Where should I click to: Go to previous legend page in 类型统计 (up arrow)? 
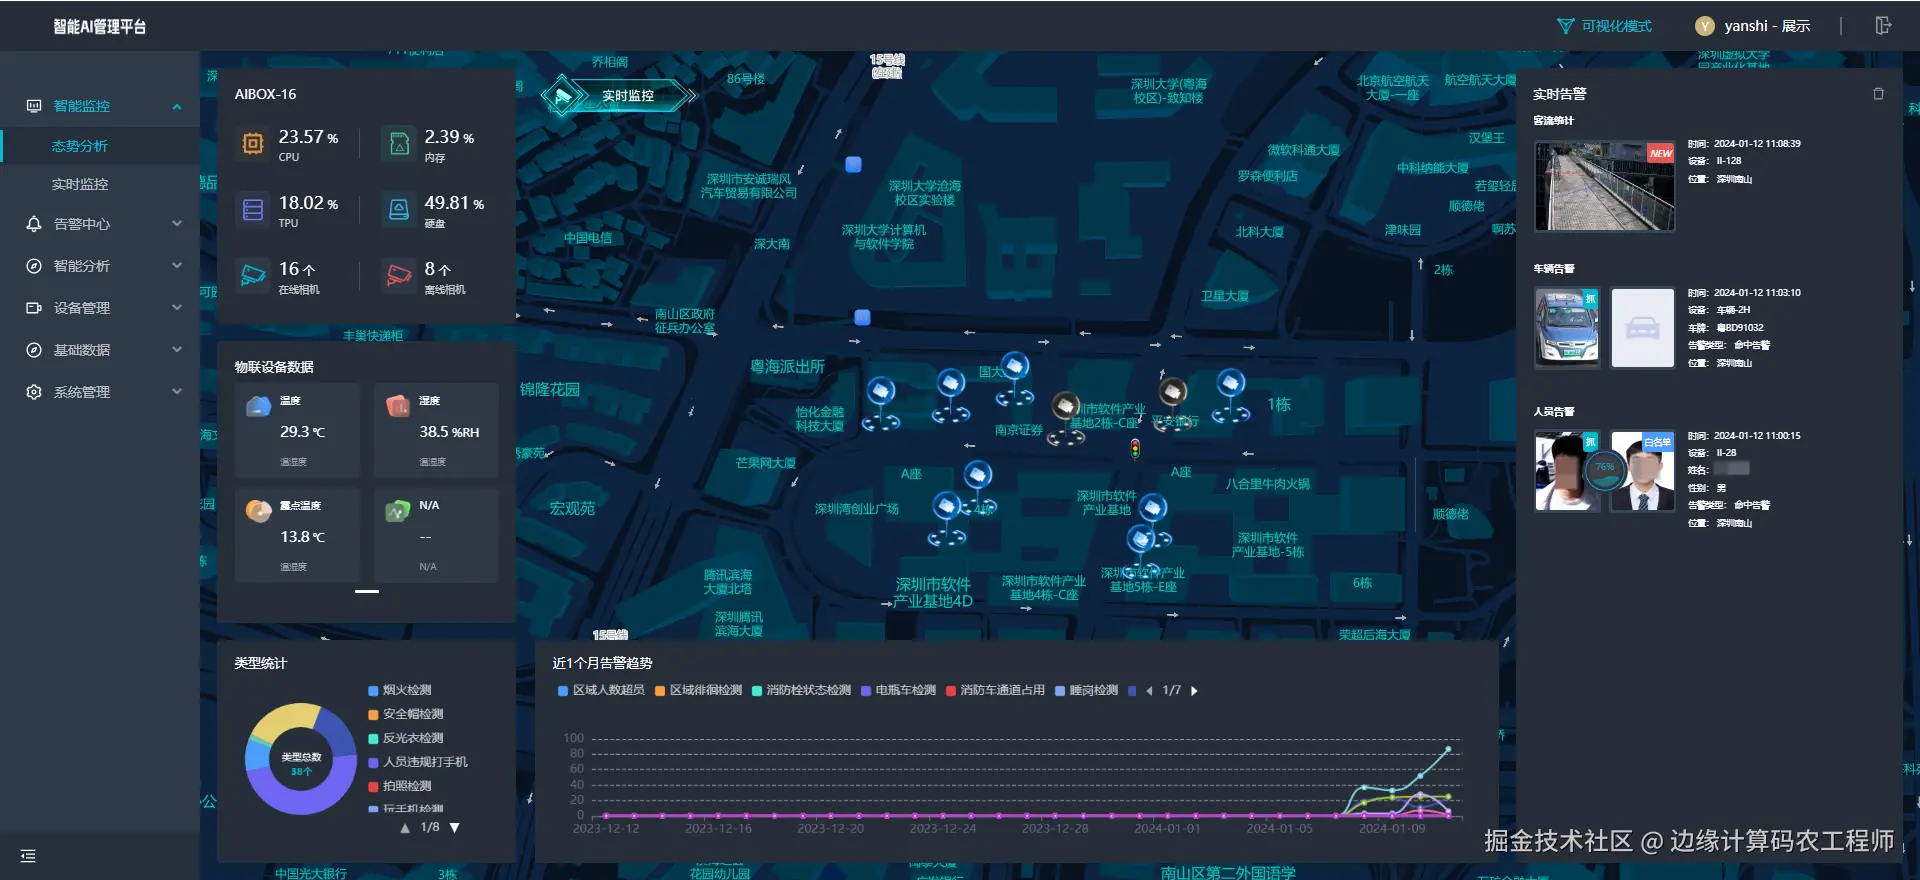(x=405, y=828)
